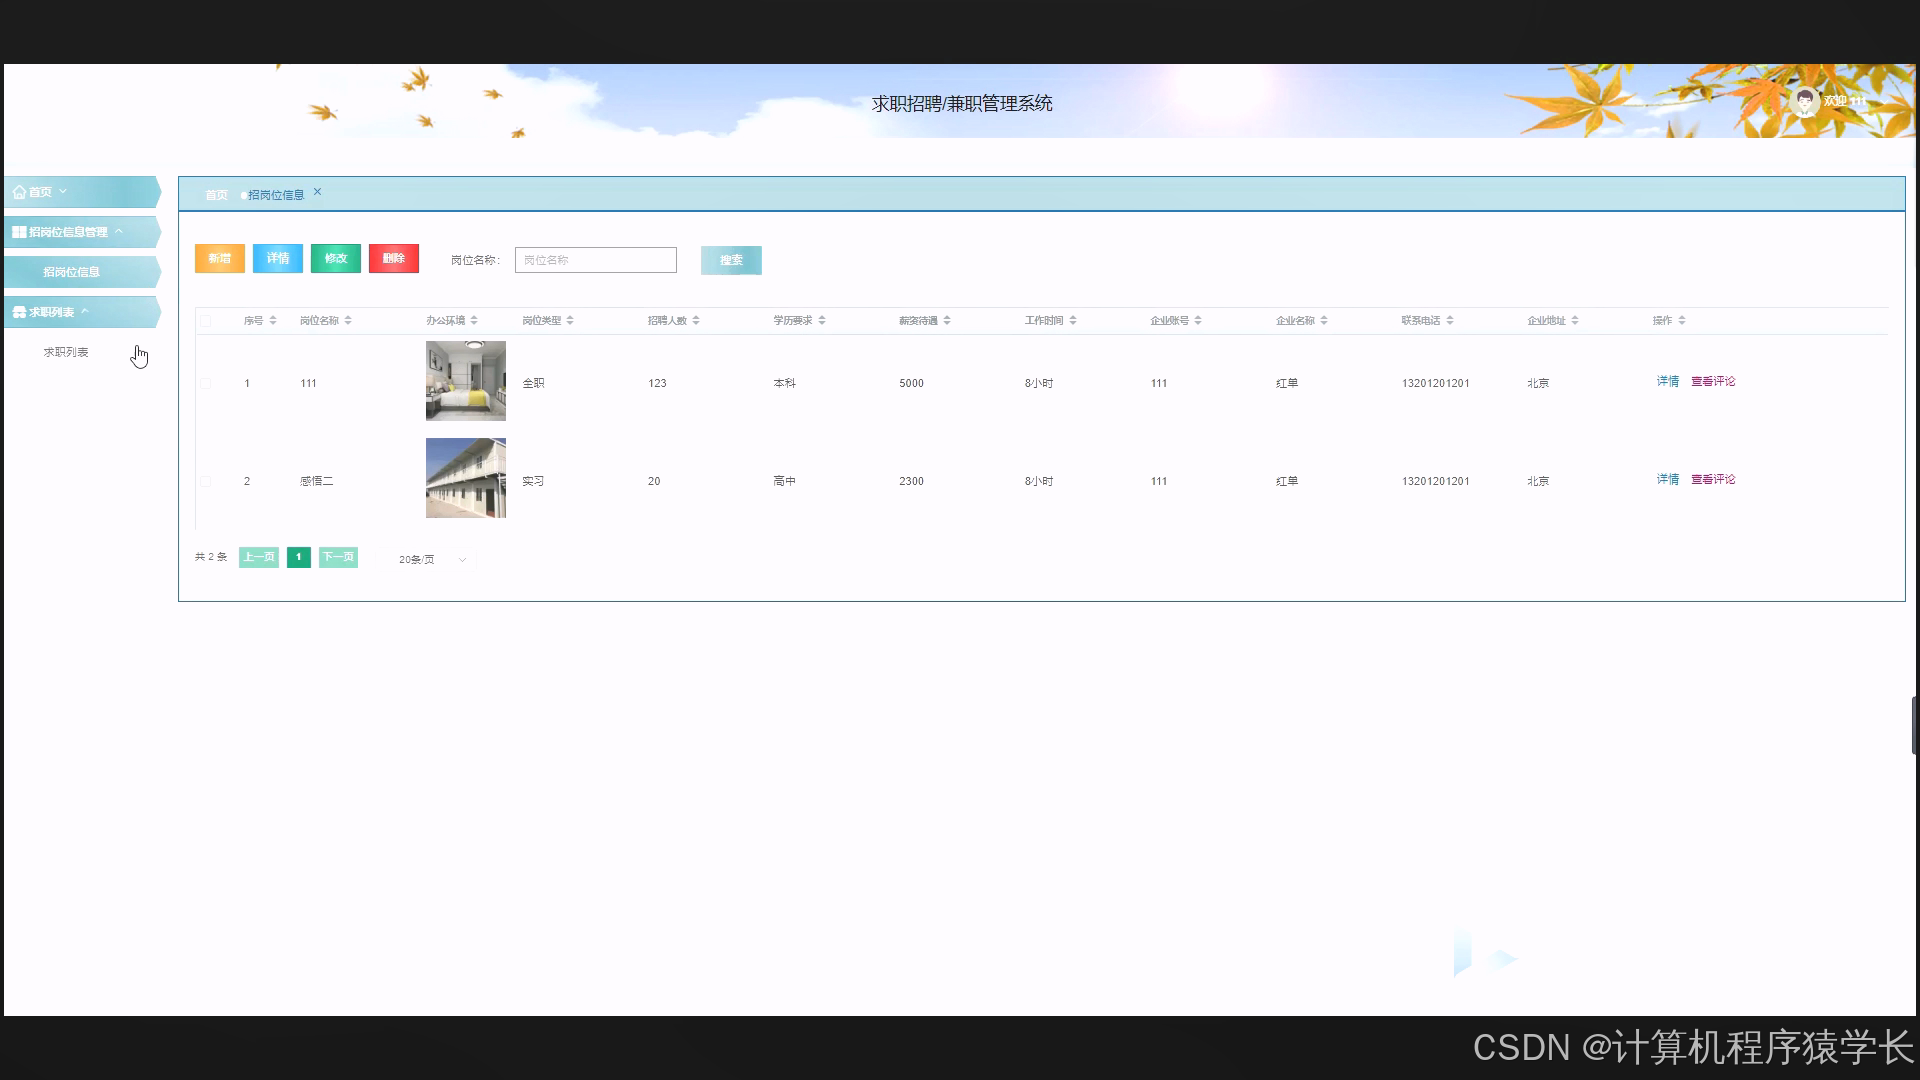The height and width of the screenshot is (1080, 1920).
Task: Select the checkbox for row 感悟二
Action: click(206, 482)
